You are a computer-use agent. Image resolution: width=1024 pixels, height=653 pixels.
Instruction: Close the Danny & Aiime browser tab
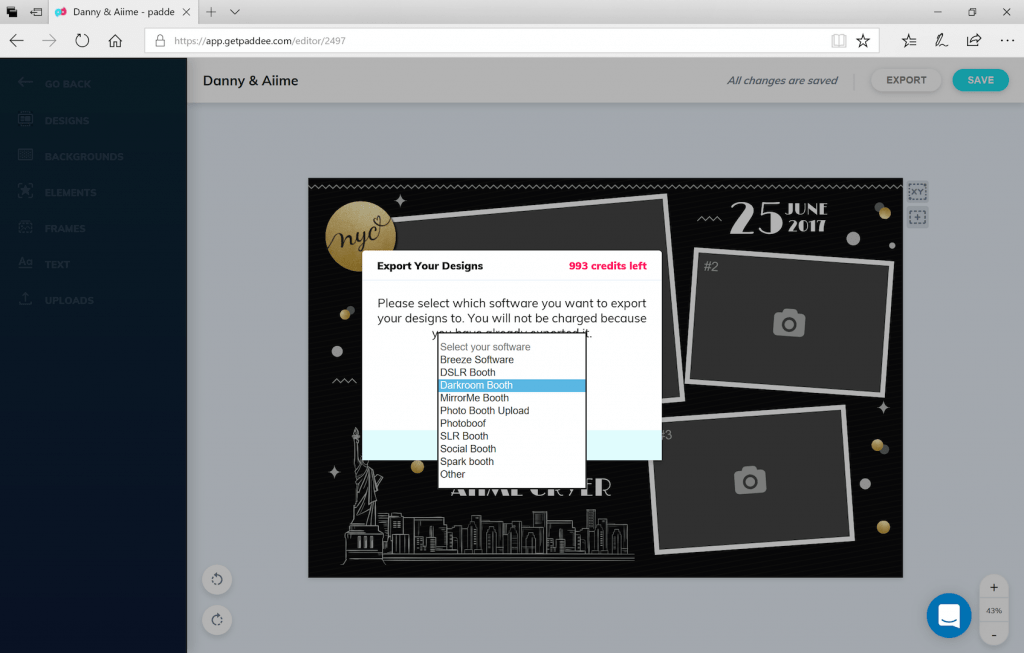point(186,12)
